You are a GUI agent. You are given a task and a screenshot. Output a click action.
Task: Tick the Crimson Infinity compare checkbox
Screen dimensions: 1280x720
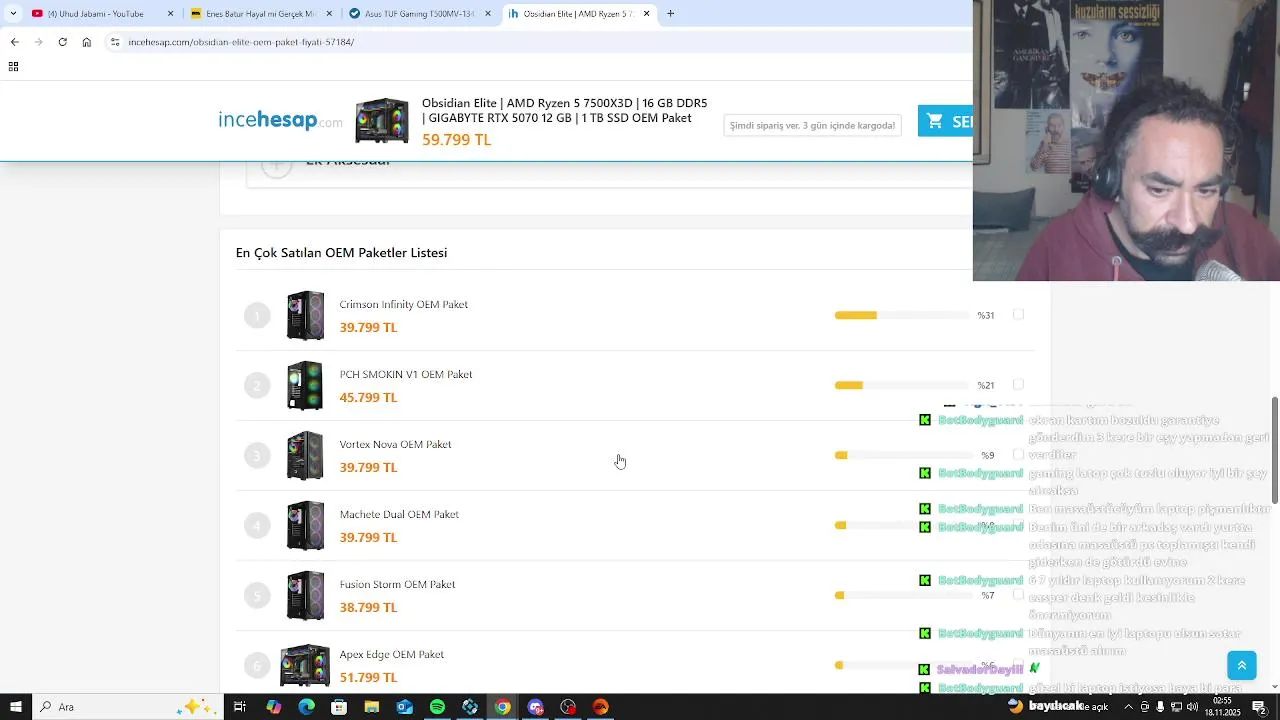pos(1018,315)
